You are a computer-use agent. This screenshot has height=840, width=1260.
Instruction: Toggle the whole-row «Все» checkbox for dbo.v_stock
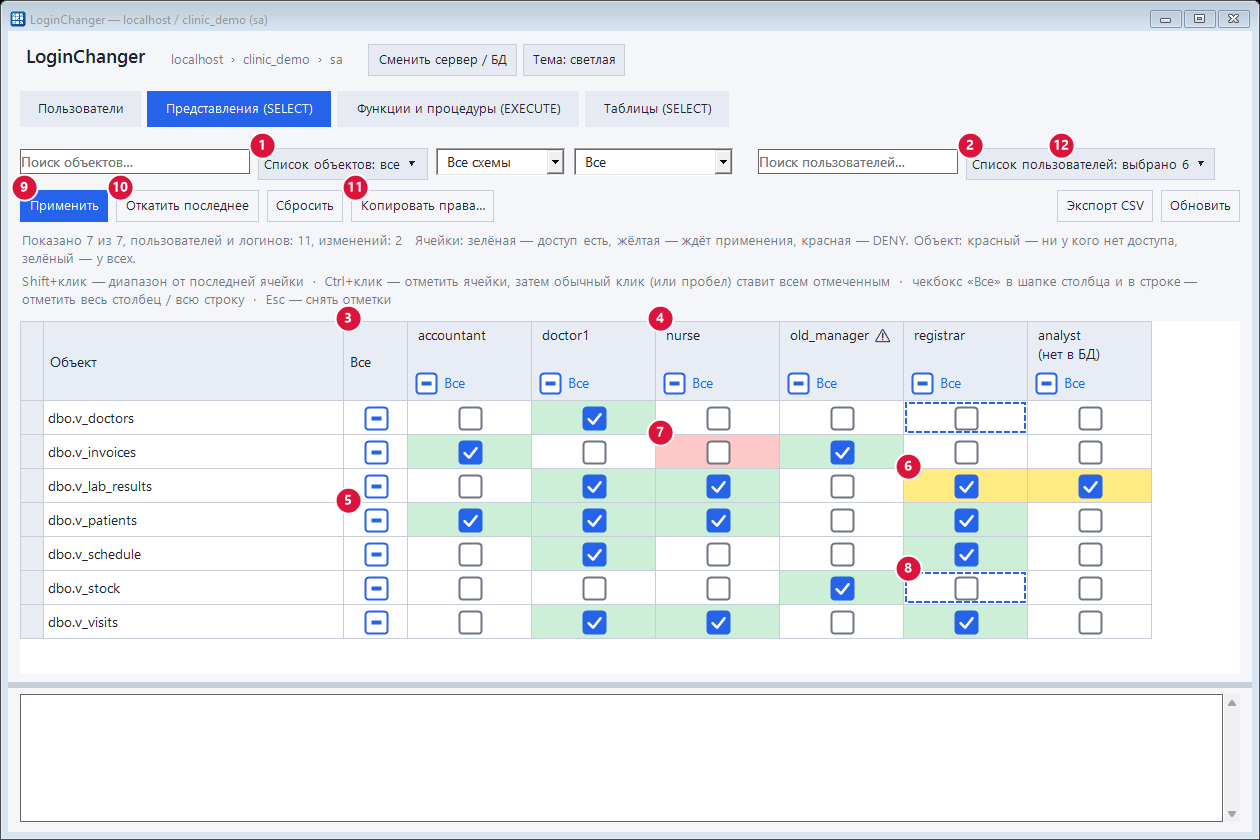376,588
